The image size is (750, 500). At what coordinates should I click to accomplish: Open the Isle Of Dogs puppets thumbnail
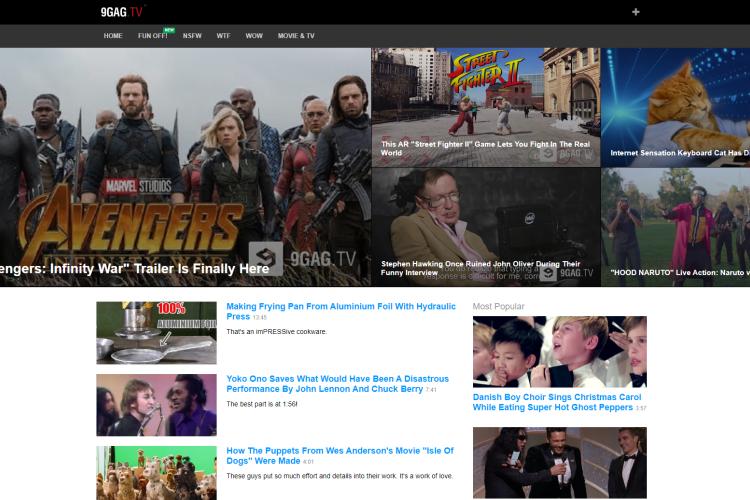tap(156, 473)
